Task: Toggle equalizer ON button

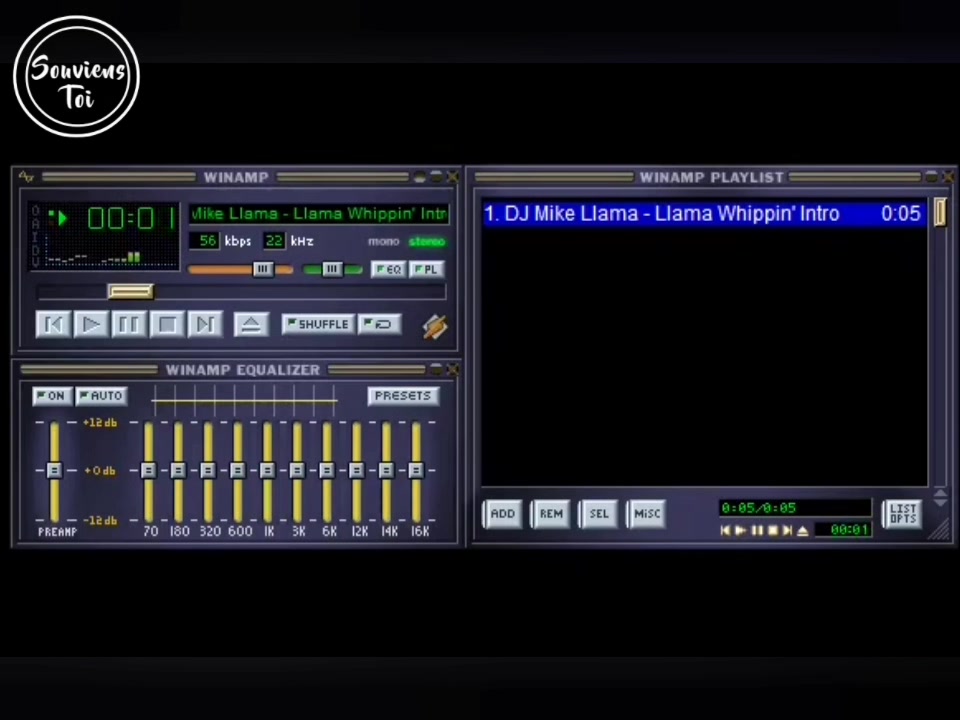Action: [53, 396]
